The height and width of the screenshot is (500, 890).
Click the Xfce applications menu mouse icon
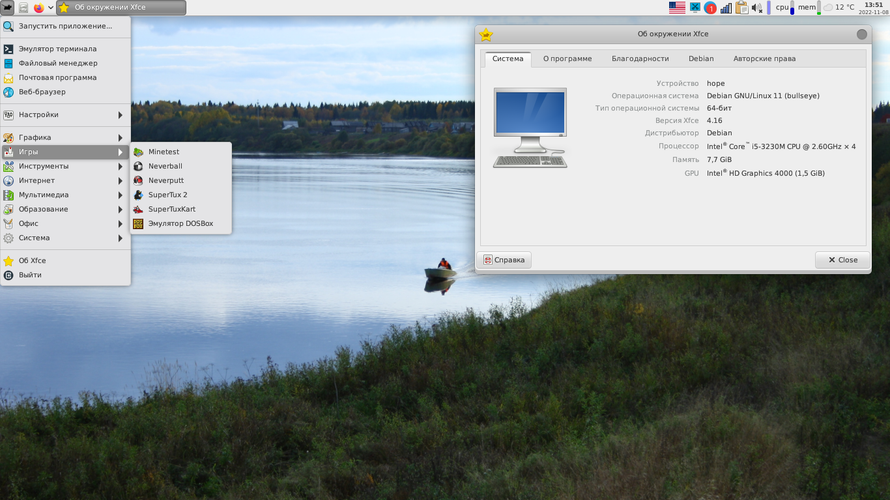coord(7,7)
